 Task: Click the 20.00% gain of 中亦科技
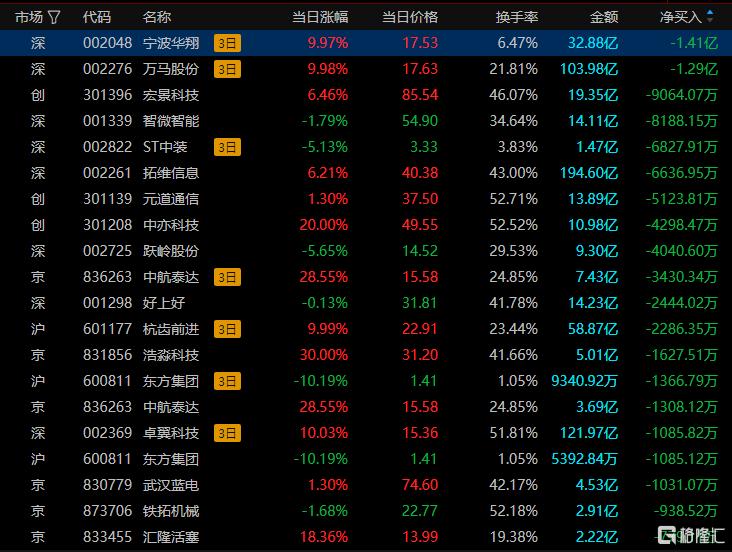pyautogui.click(x=324, y=225)
